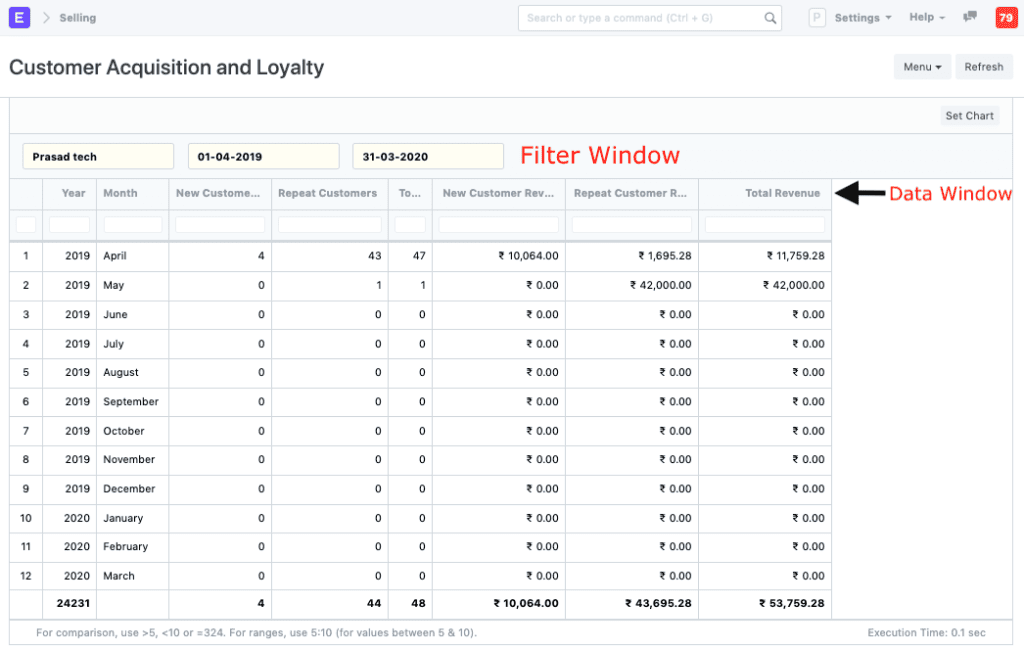
Task: Click the New Customer Revenue filter box
Action: (x=499, y=225)
